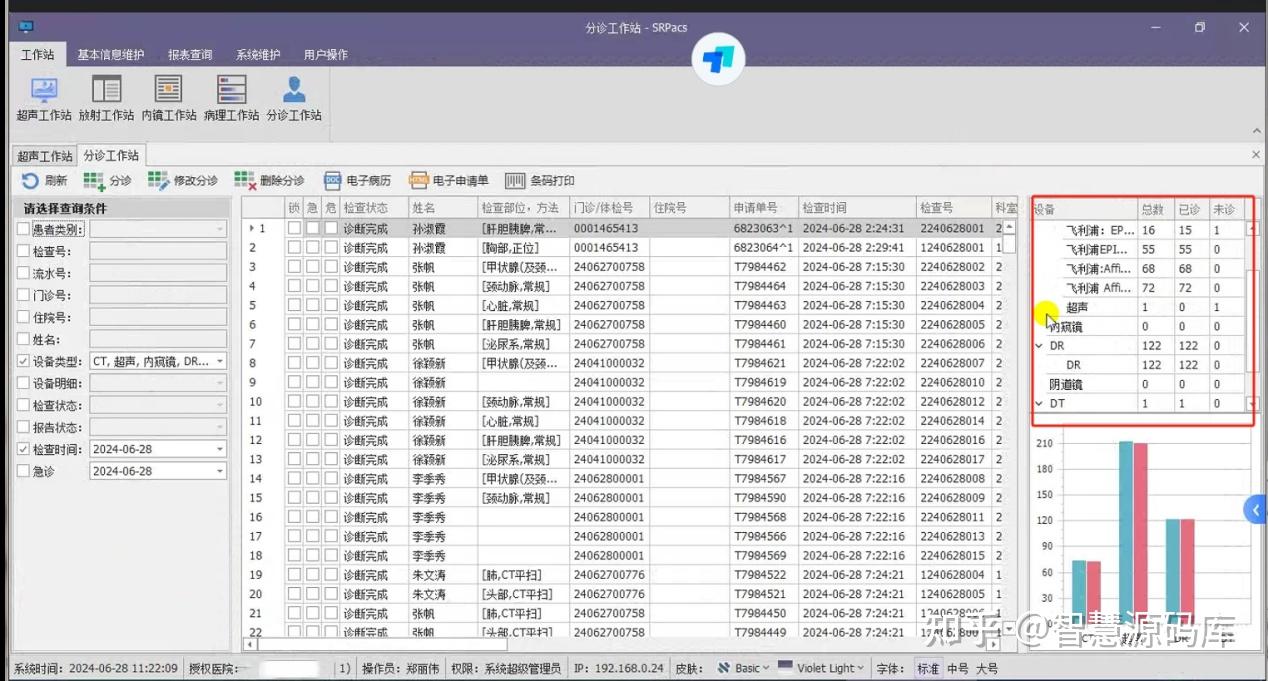
Task: Collapse the DR device tree node
Action: pos(1040,346)
